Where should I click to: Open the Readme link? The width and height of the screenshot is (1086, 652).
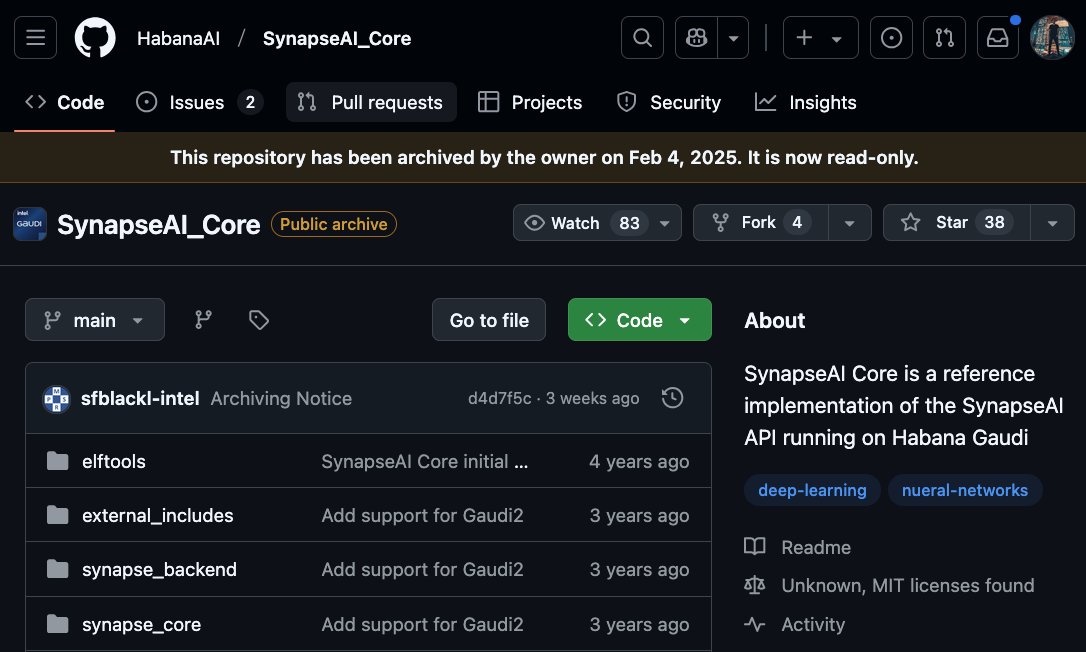[816, 547]
